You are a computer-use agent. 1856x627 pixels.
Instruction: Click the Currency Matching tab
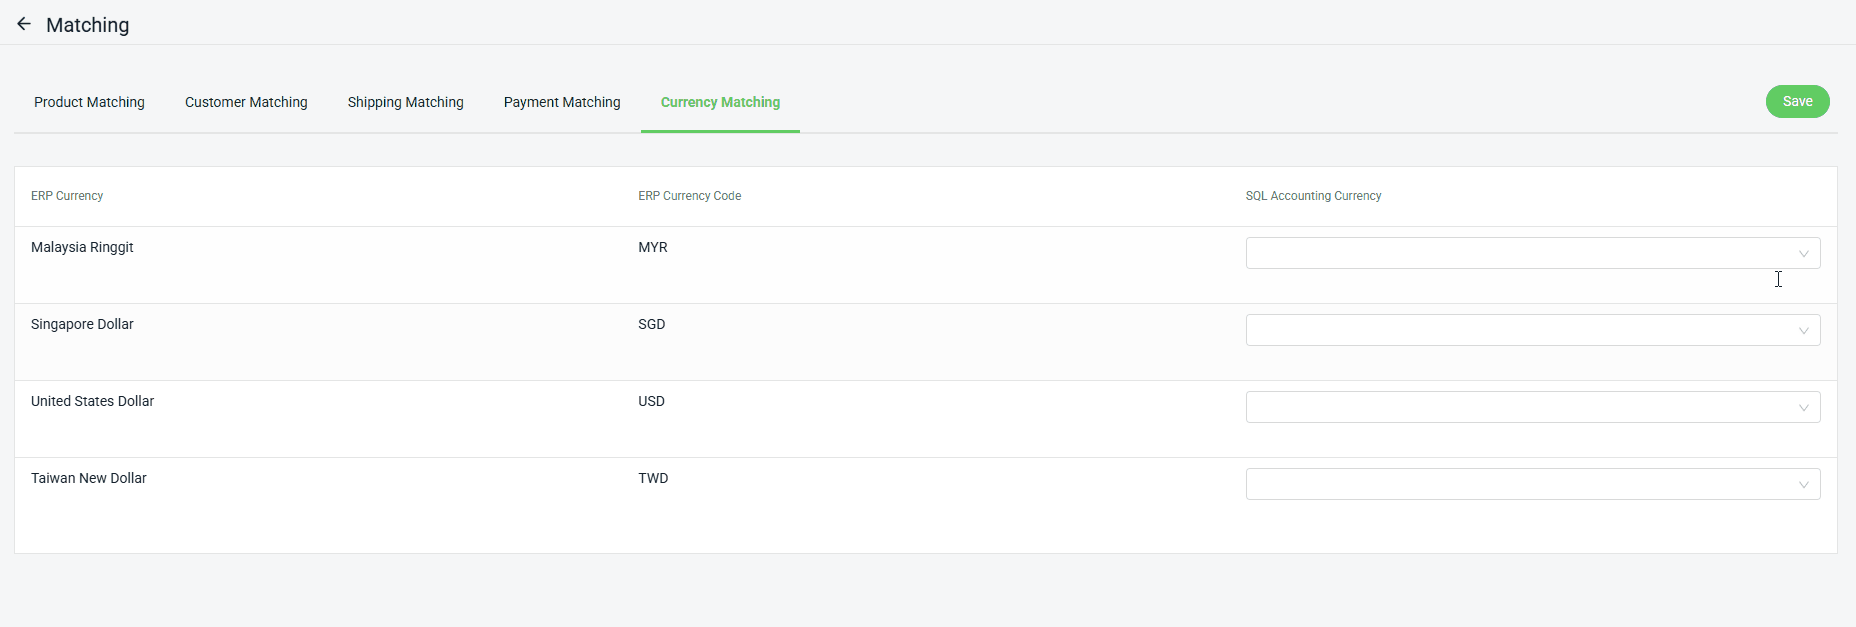tap(720, 102)
